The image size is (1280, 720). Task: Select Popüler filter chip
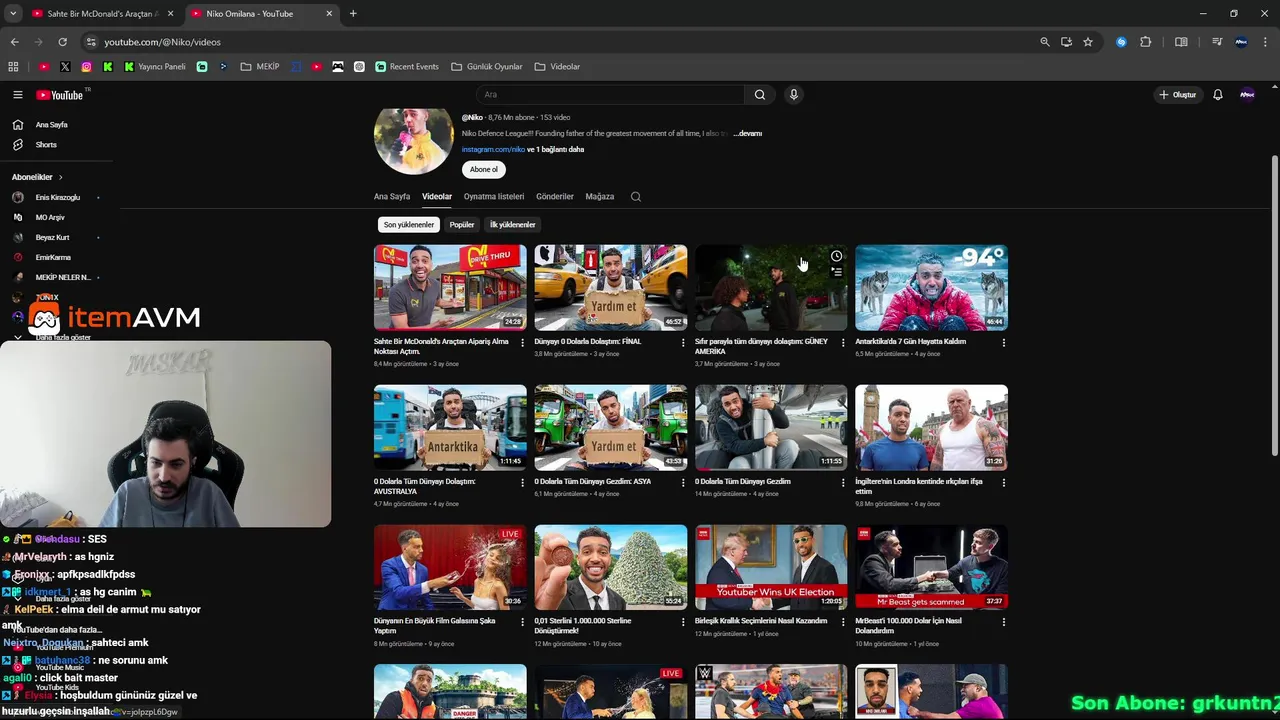pos(462,225)
